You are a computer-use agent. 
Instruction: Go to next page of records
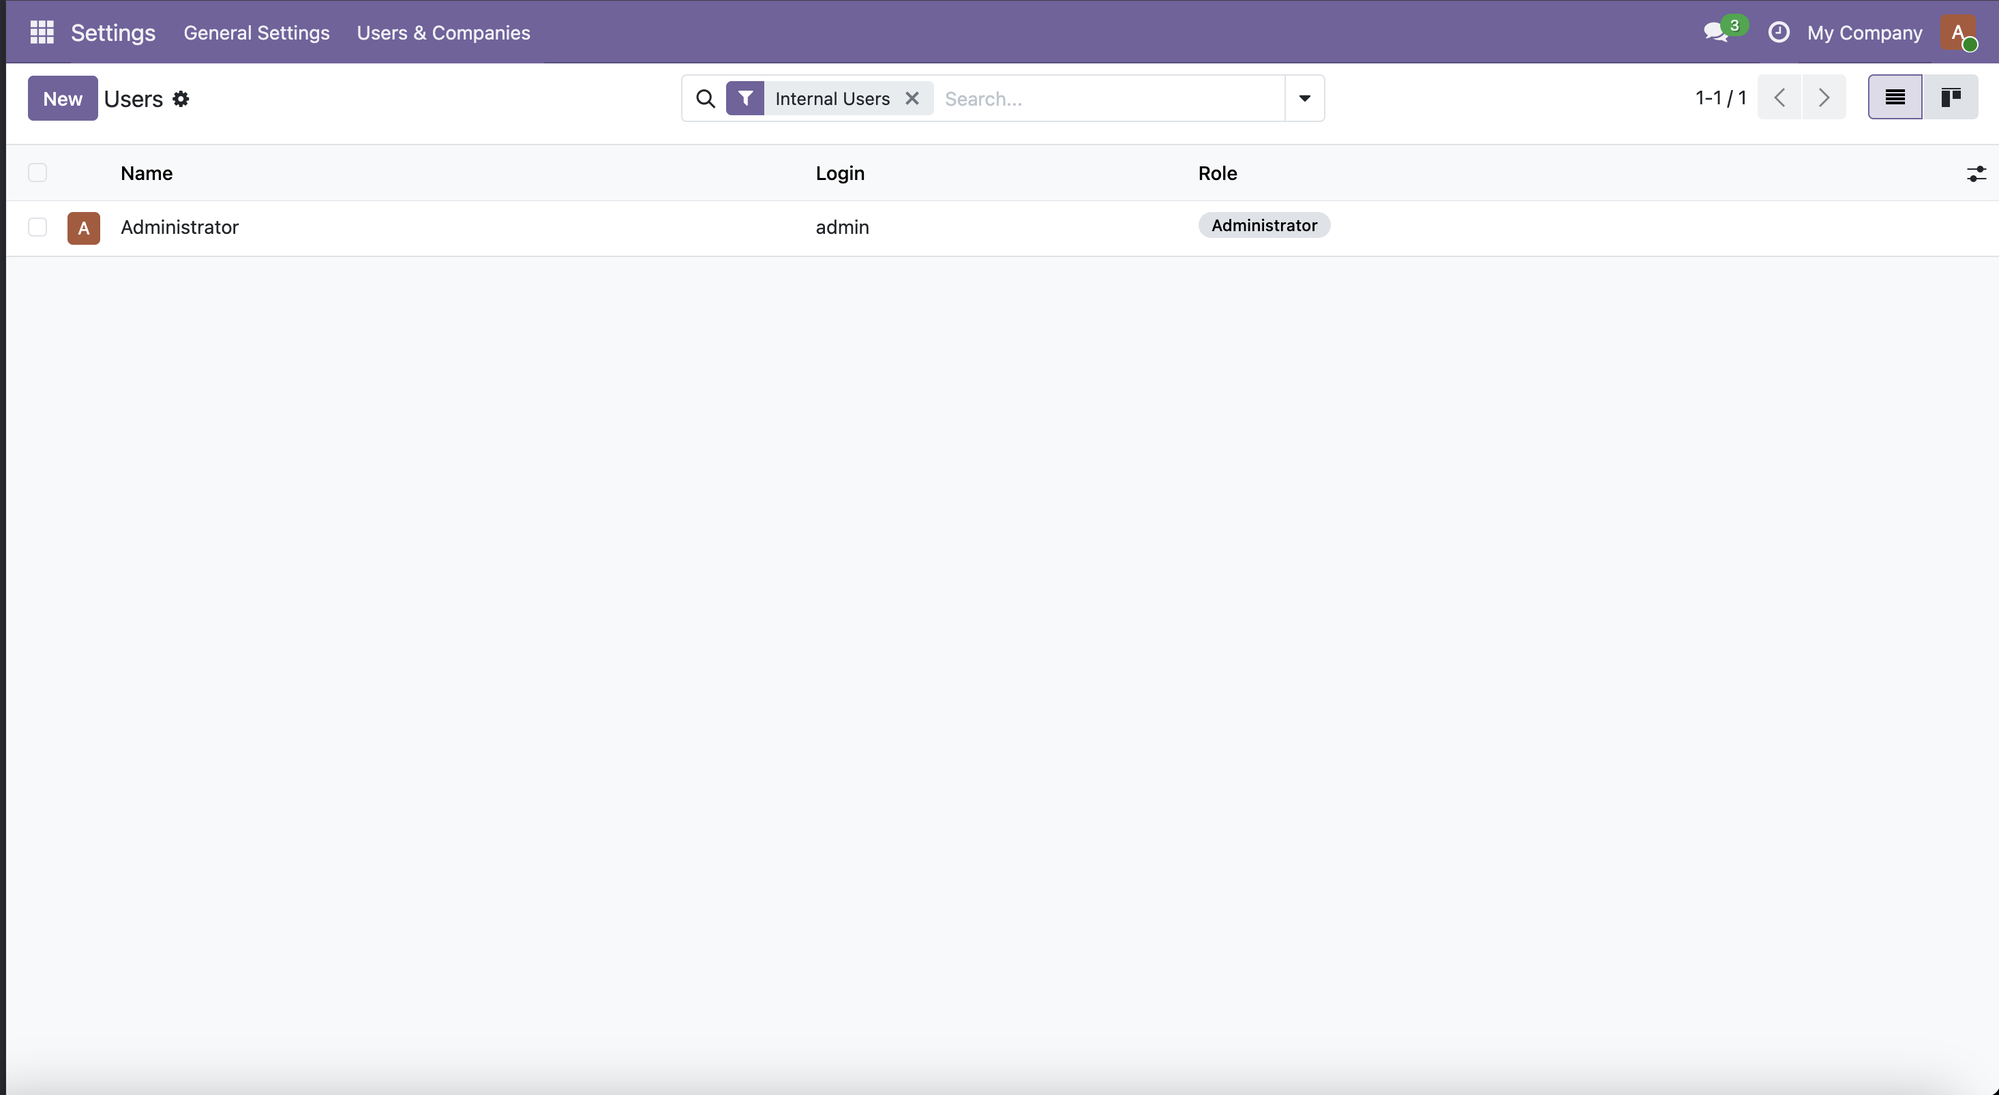pyautogui.click(x=1824, y=97)
